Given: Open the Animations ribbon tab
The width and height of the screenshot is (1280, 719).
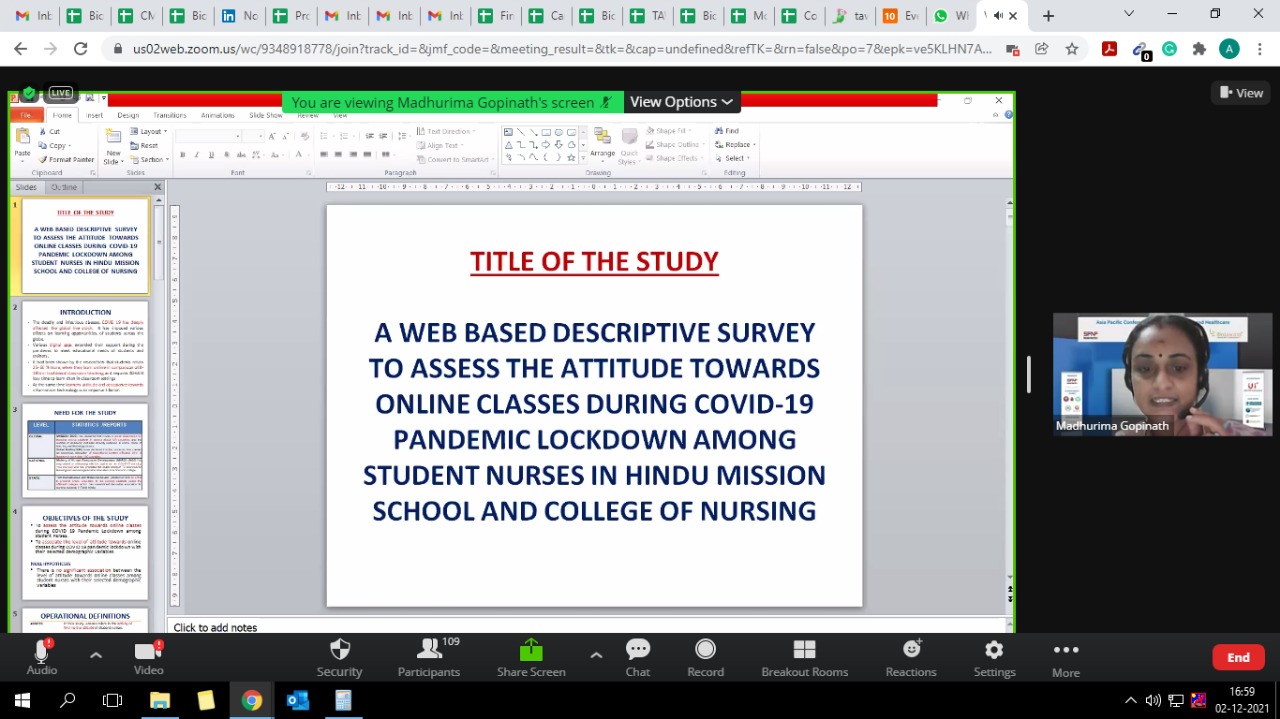Looking at the screenshot, I should click(x=217, y=115).
